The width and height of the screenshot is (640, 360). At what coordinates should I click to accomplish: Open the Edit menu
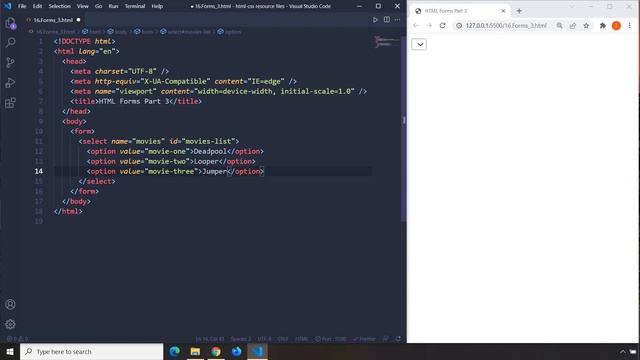[37, 6]
